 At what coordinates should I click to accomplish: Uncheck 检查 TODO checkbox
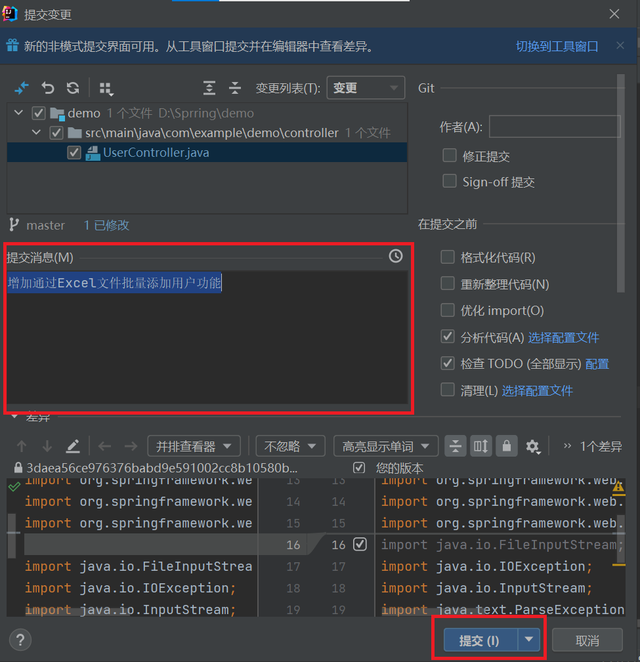tap(447, 363)
